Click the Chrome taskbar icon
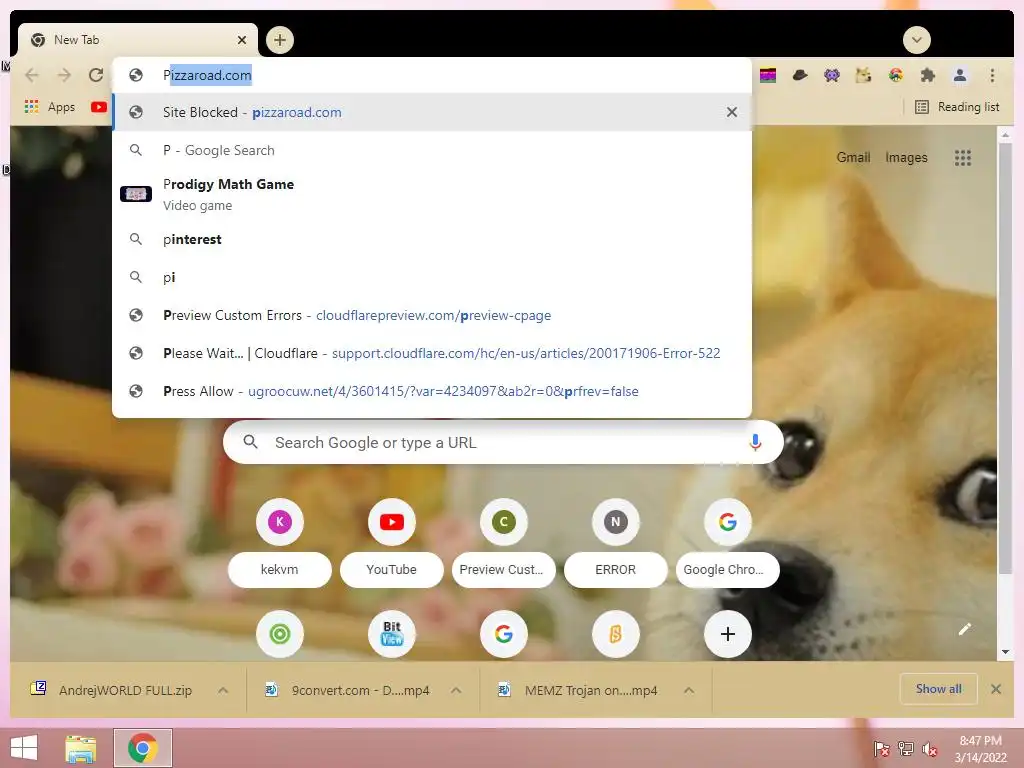This screenshot has width=1024, height=768. pyautogui.click(x=142, y=748)
